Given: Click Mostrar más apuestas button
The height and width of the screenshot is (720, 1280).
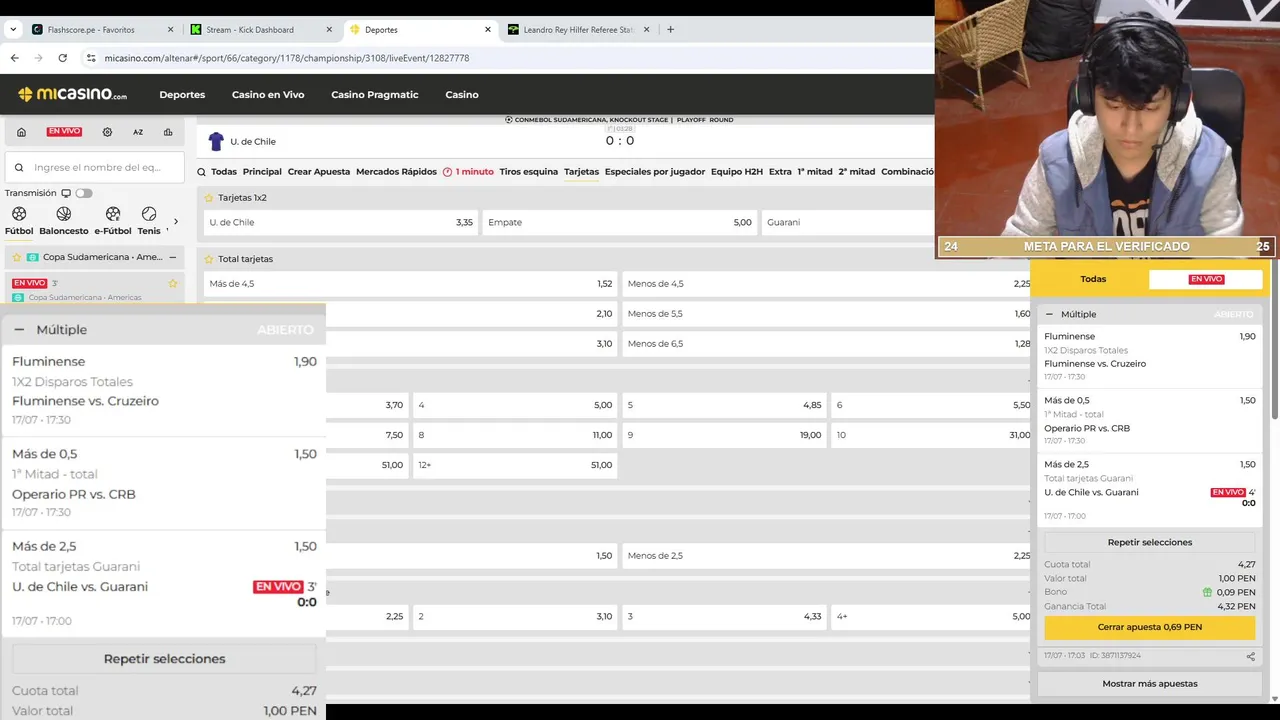Looking at the screenshot, I should (x=1149, y=684).
